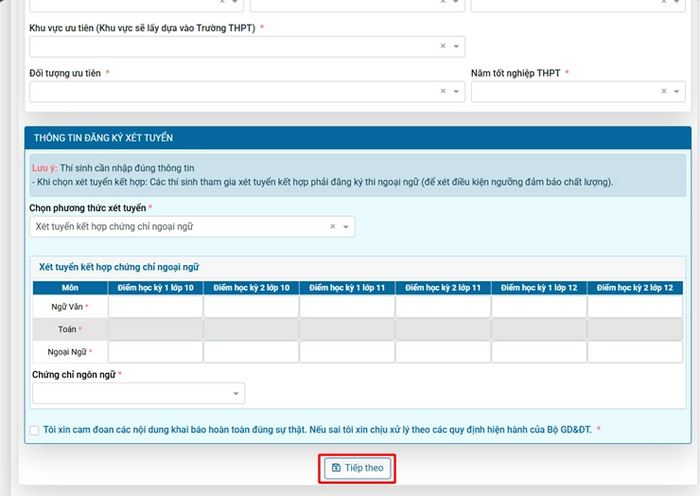Click the Điểm học kỳ 1 lớp 10 header

pyautogui.click(x=155, y=288)
